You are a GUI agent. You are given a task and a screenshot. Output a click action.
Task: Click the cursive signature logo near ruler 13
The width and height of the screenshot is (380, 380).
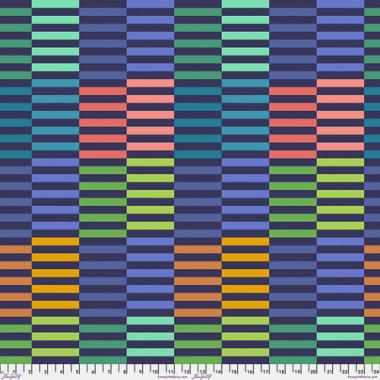point(201,377)
